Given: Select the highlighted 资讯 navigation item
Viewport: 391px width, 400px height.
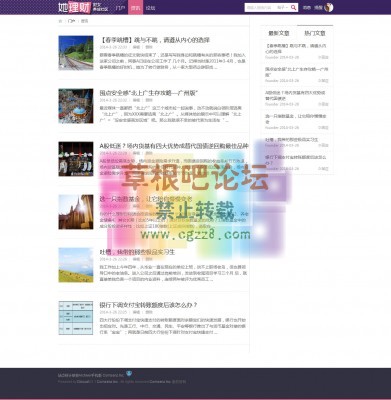Looking at the screenshot, I should pyautogui.click(x=135, y=8).
